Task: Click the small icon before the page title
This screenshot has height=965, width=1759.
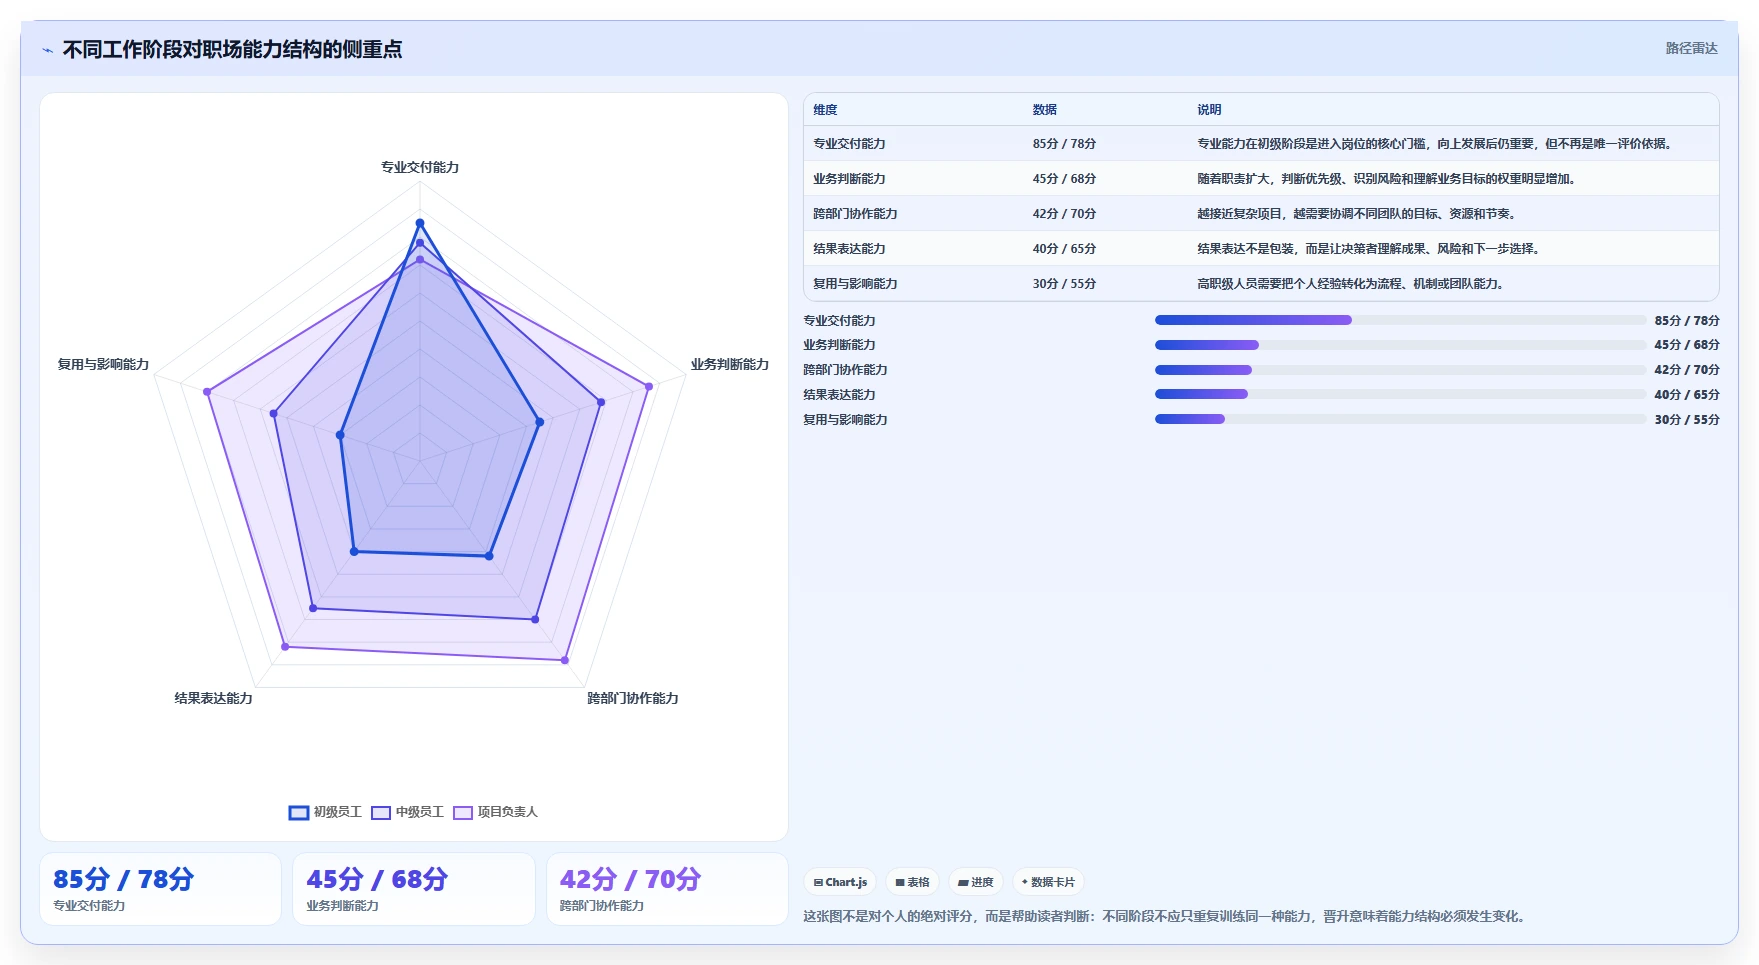Action: click(x=47, y=50)
